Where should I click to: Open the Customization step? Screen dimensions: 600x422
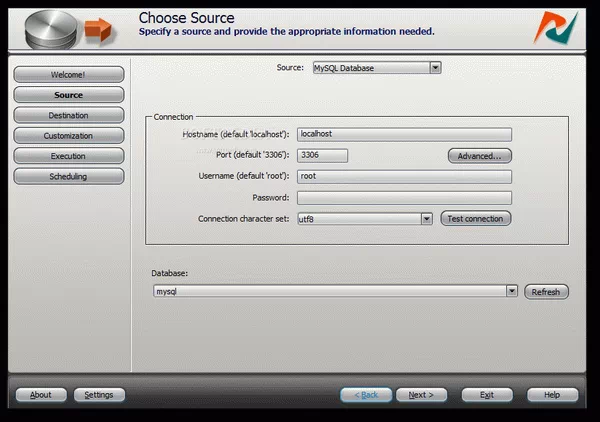(x=69, y=135)
